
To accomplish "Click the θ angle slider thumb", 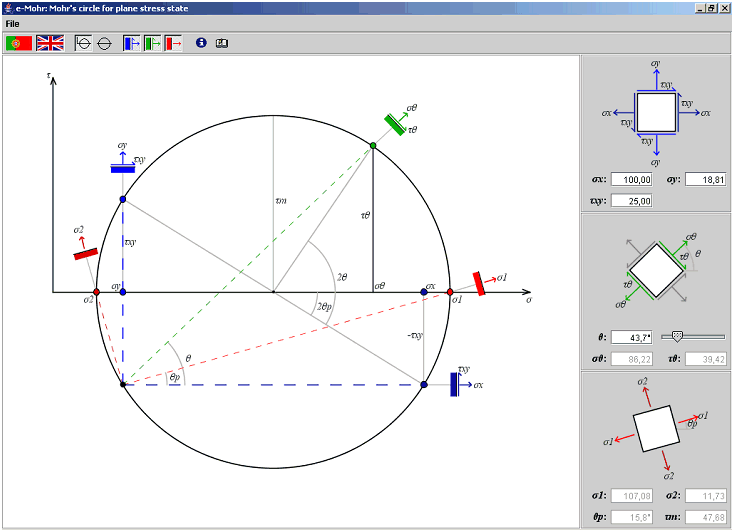I will pyautogui.click(x=677, y=336).
